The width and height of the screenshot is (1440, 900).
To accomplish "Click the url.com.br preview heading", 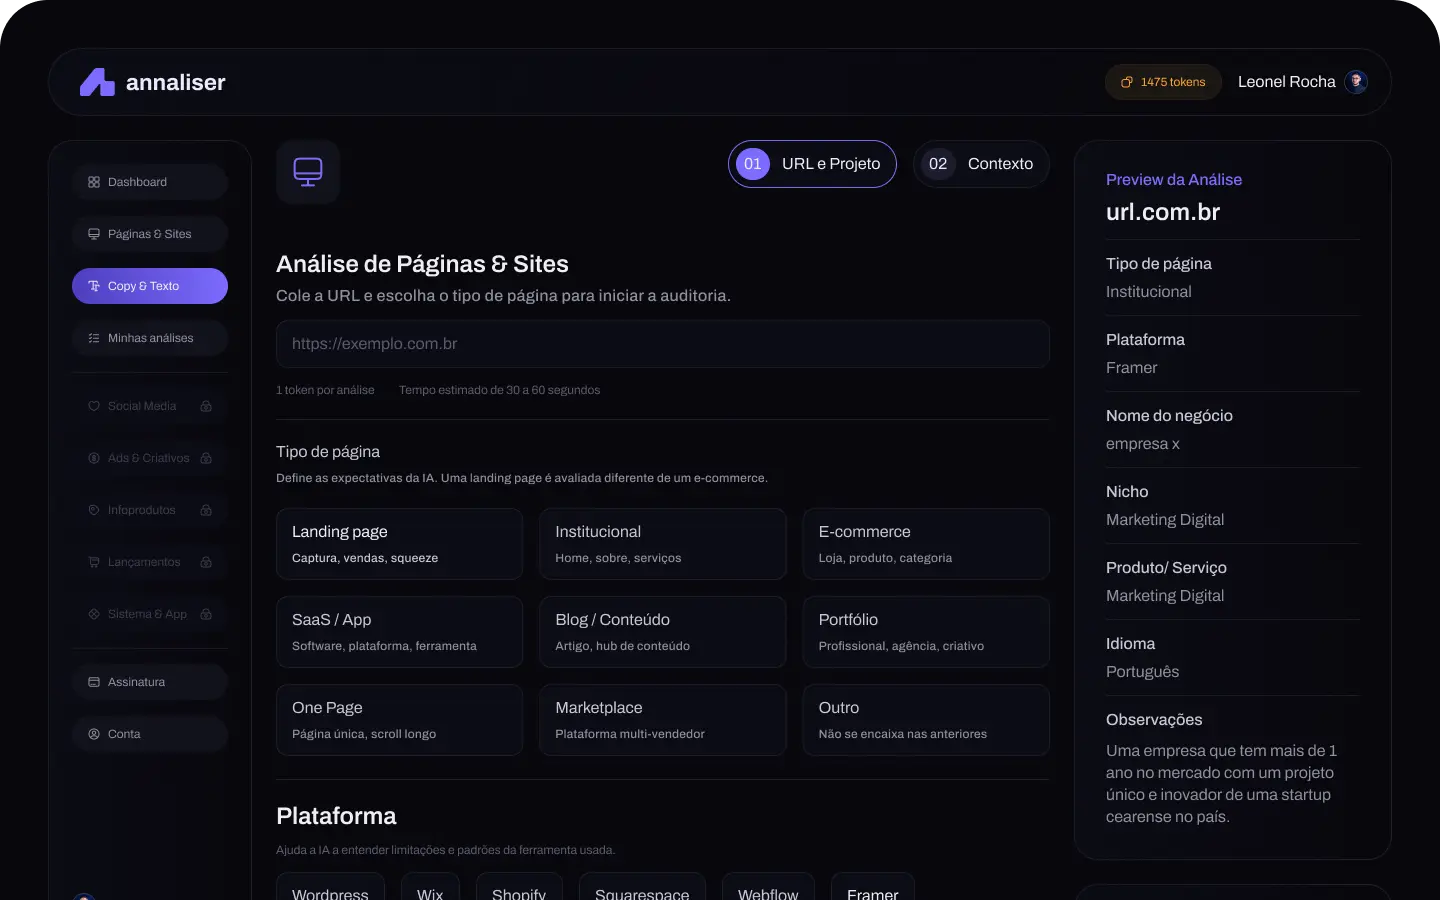I will coord(1163,212).
